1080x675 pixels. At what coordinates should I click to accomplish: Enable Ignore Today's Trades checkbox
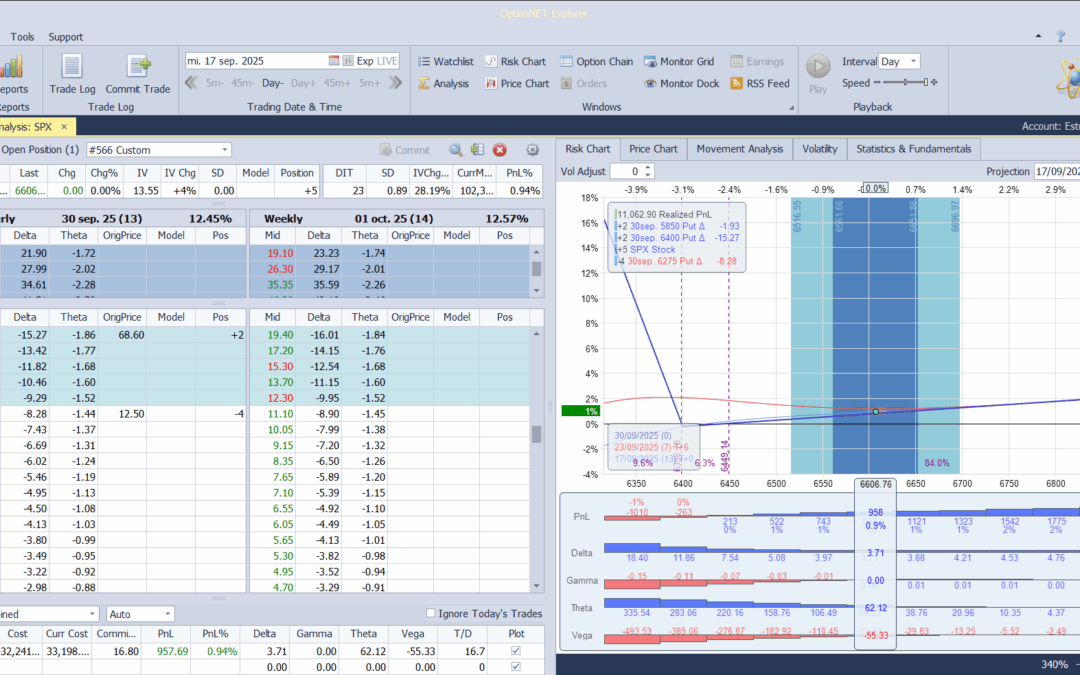pyautogui.click(x=431, y=613)
